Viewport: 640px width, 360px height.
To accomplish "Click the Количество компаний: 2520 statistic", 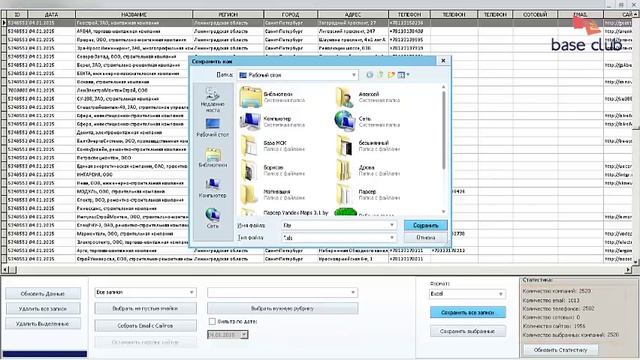I will pyautogui.click(x=557, y=291).
